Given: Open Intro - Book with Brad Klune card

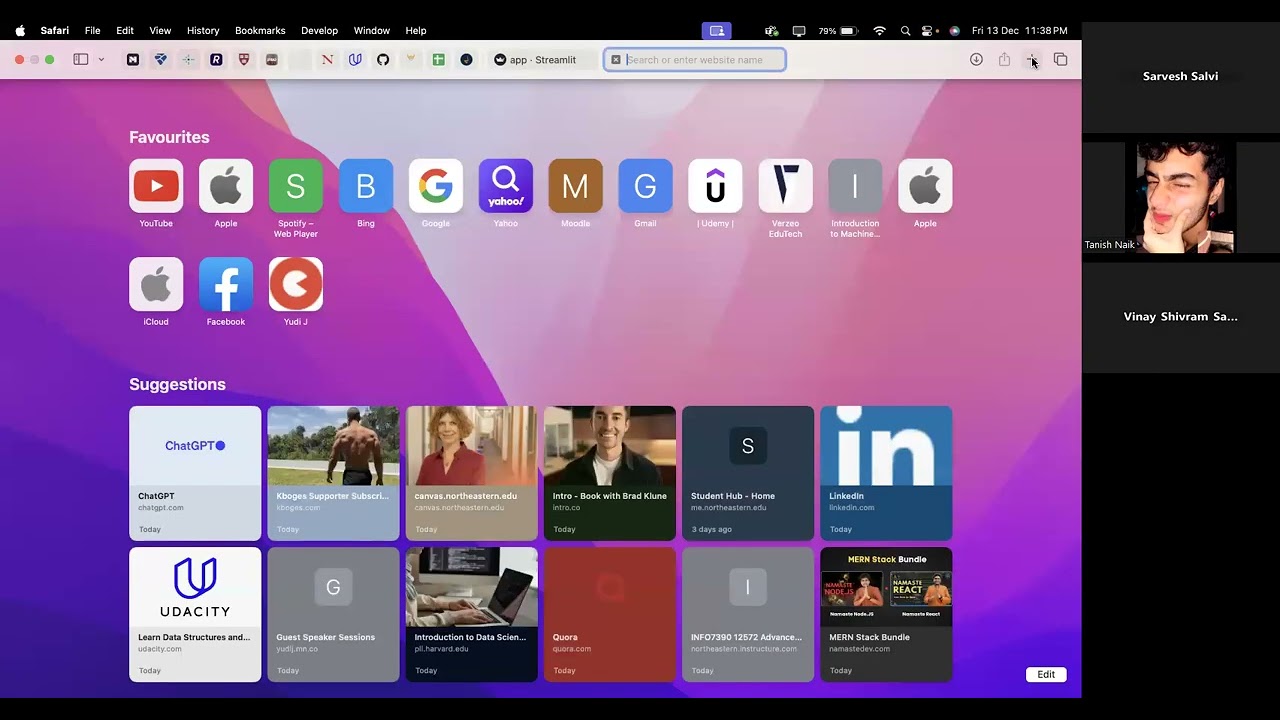Looking at the screenshot, I should pos(610,473).
